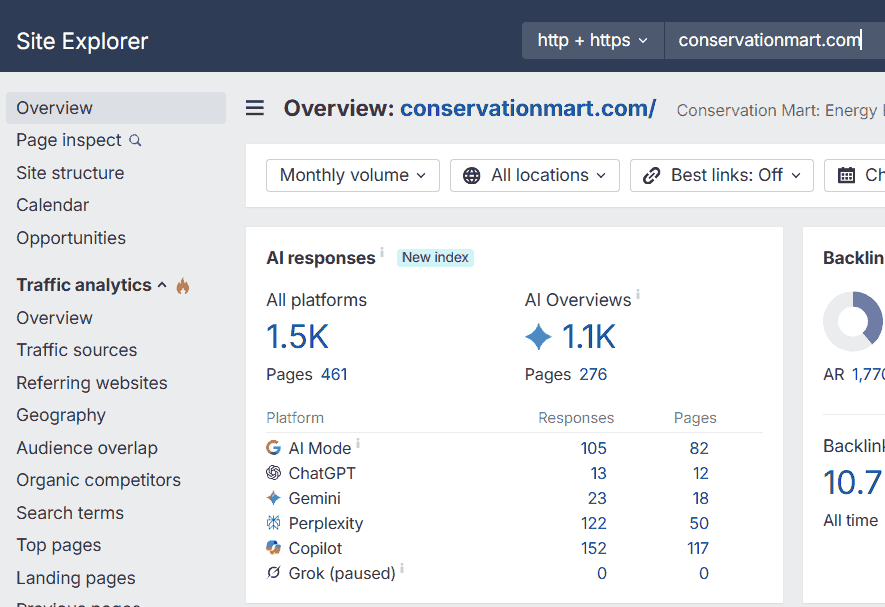Open Top pages in the sidebar
The width and height of the screenshot is (885, 607).
(59, 545)
